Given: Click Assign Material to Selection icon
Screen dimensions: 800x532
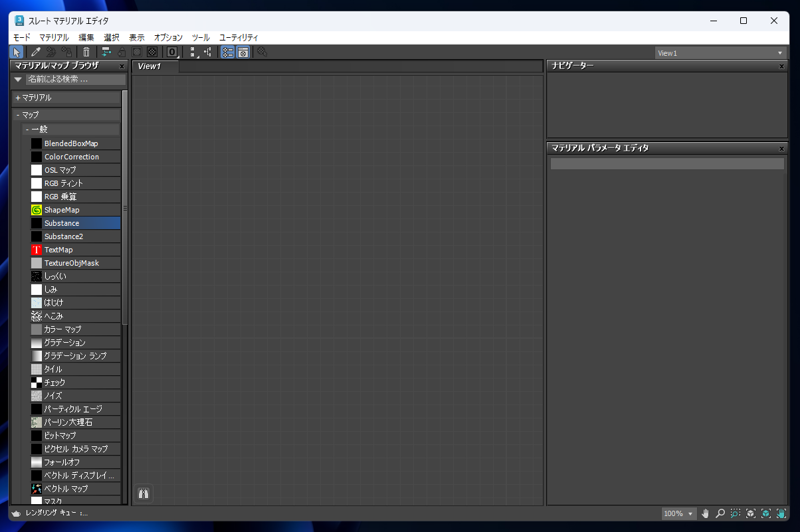Looking at the screenshot, I should 67,52.
